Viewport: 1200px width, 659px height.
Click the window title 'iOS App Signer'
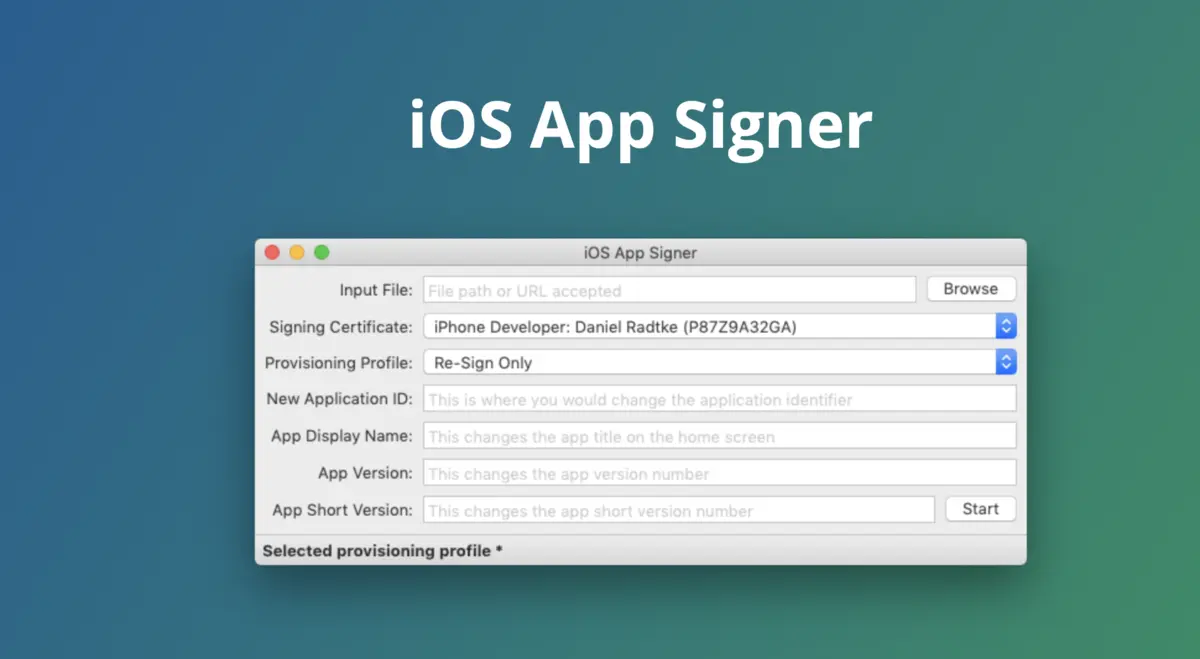pos(640,253)
